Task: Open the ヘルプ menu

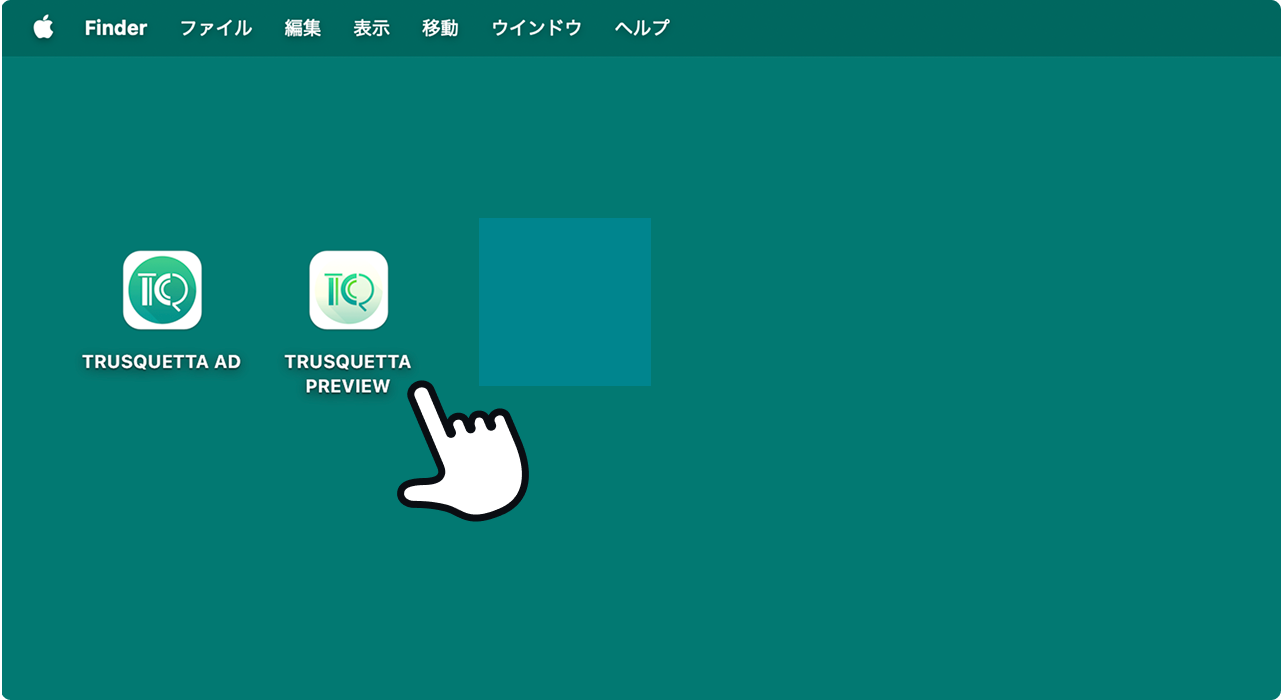Action: click(x=642, y=28)
